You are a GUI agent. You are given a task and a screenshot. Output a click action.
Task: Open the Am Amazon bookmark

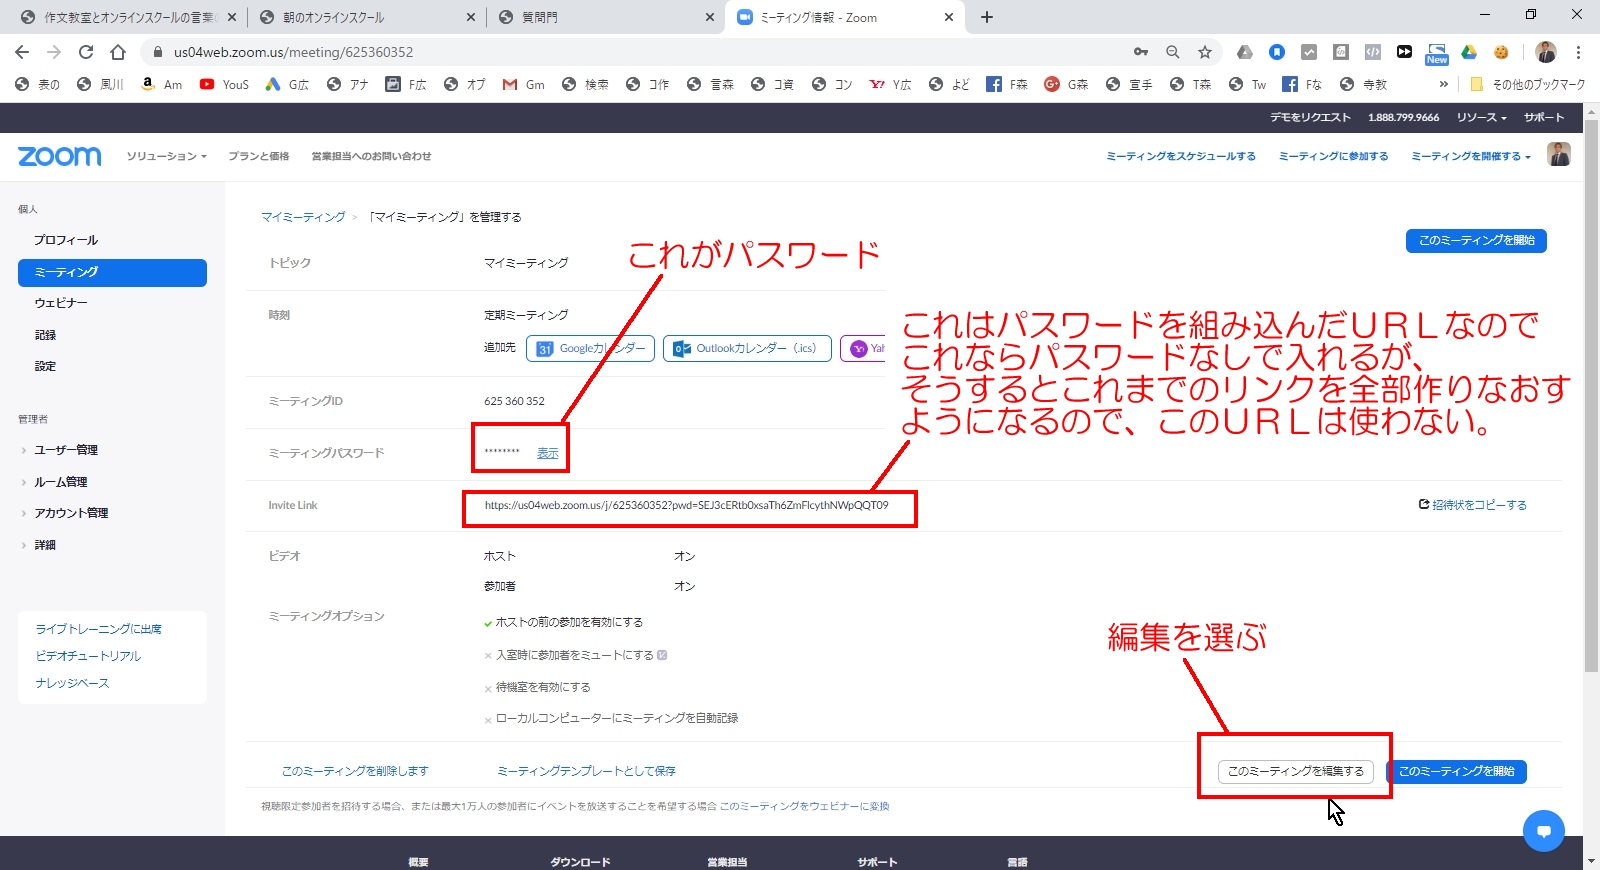161,84
